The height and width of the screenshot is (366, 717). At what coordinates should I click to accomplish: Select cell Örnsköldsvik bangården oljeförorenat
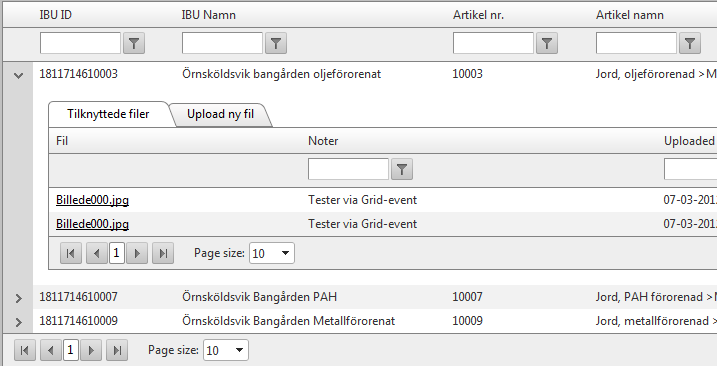point(281,74)
